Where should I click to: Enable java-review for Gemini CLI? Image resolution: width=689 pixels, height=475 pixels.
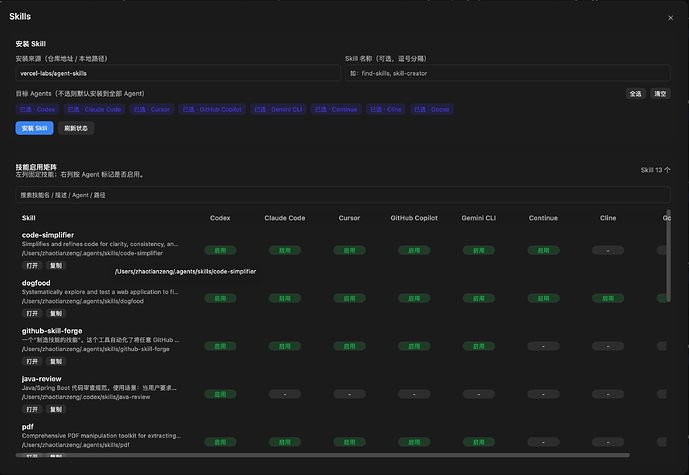click(479, 394)
